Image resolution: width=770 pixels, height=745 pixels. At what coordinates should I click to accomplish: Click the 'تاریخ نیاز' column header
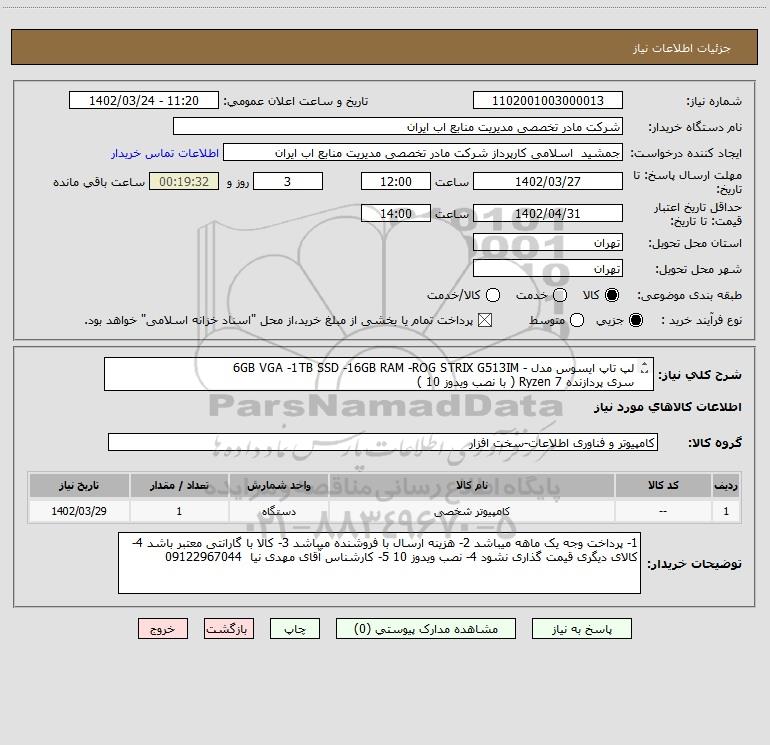[79, 485]
